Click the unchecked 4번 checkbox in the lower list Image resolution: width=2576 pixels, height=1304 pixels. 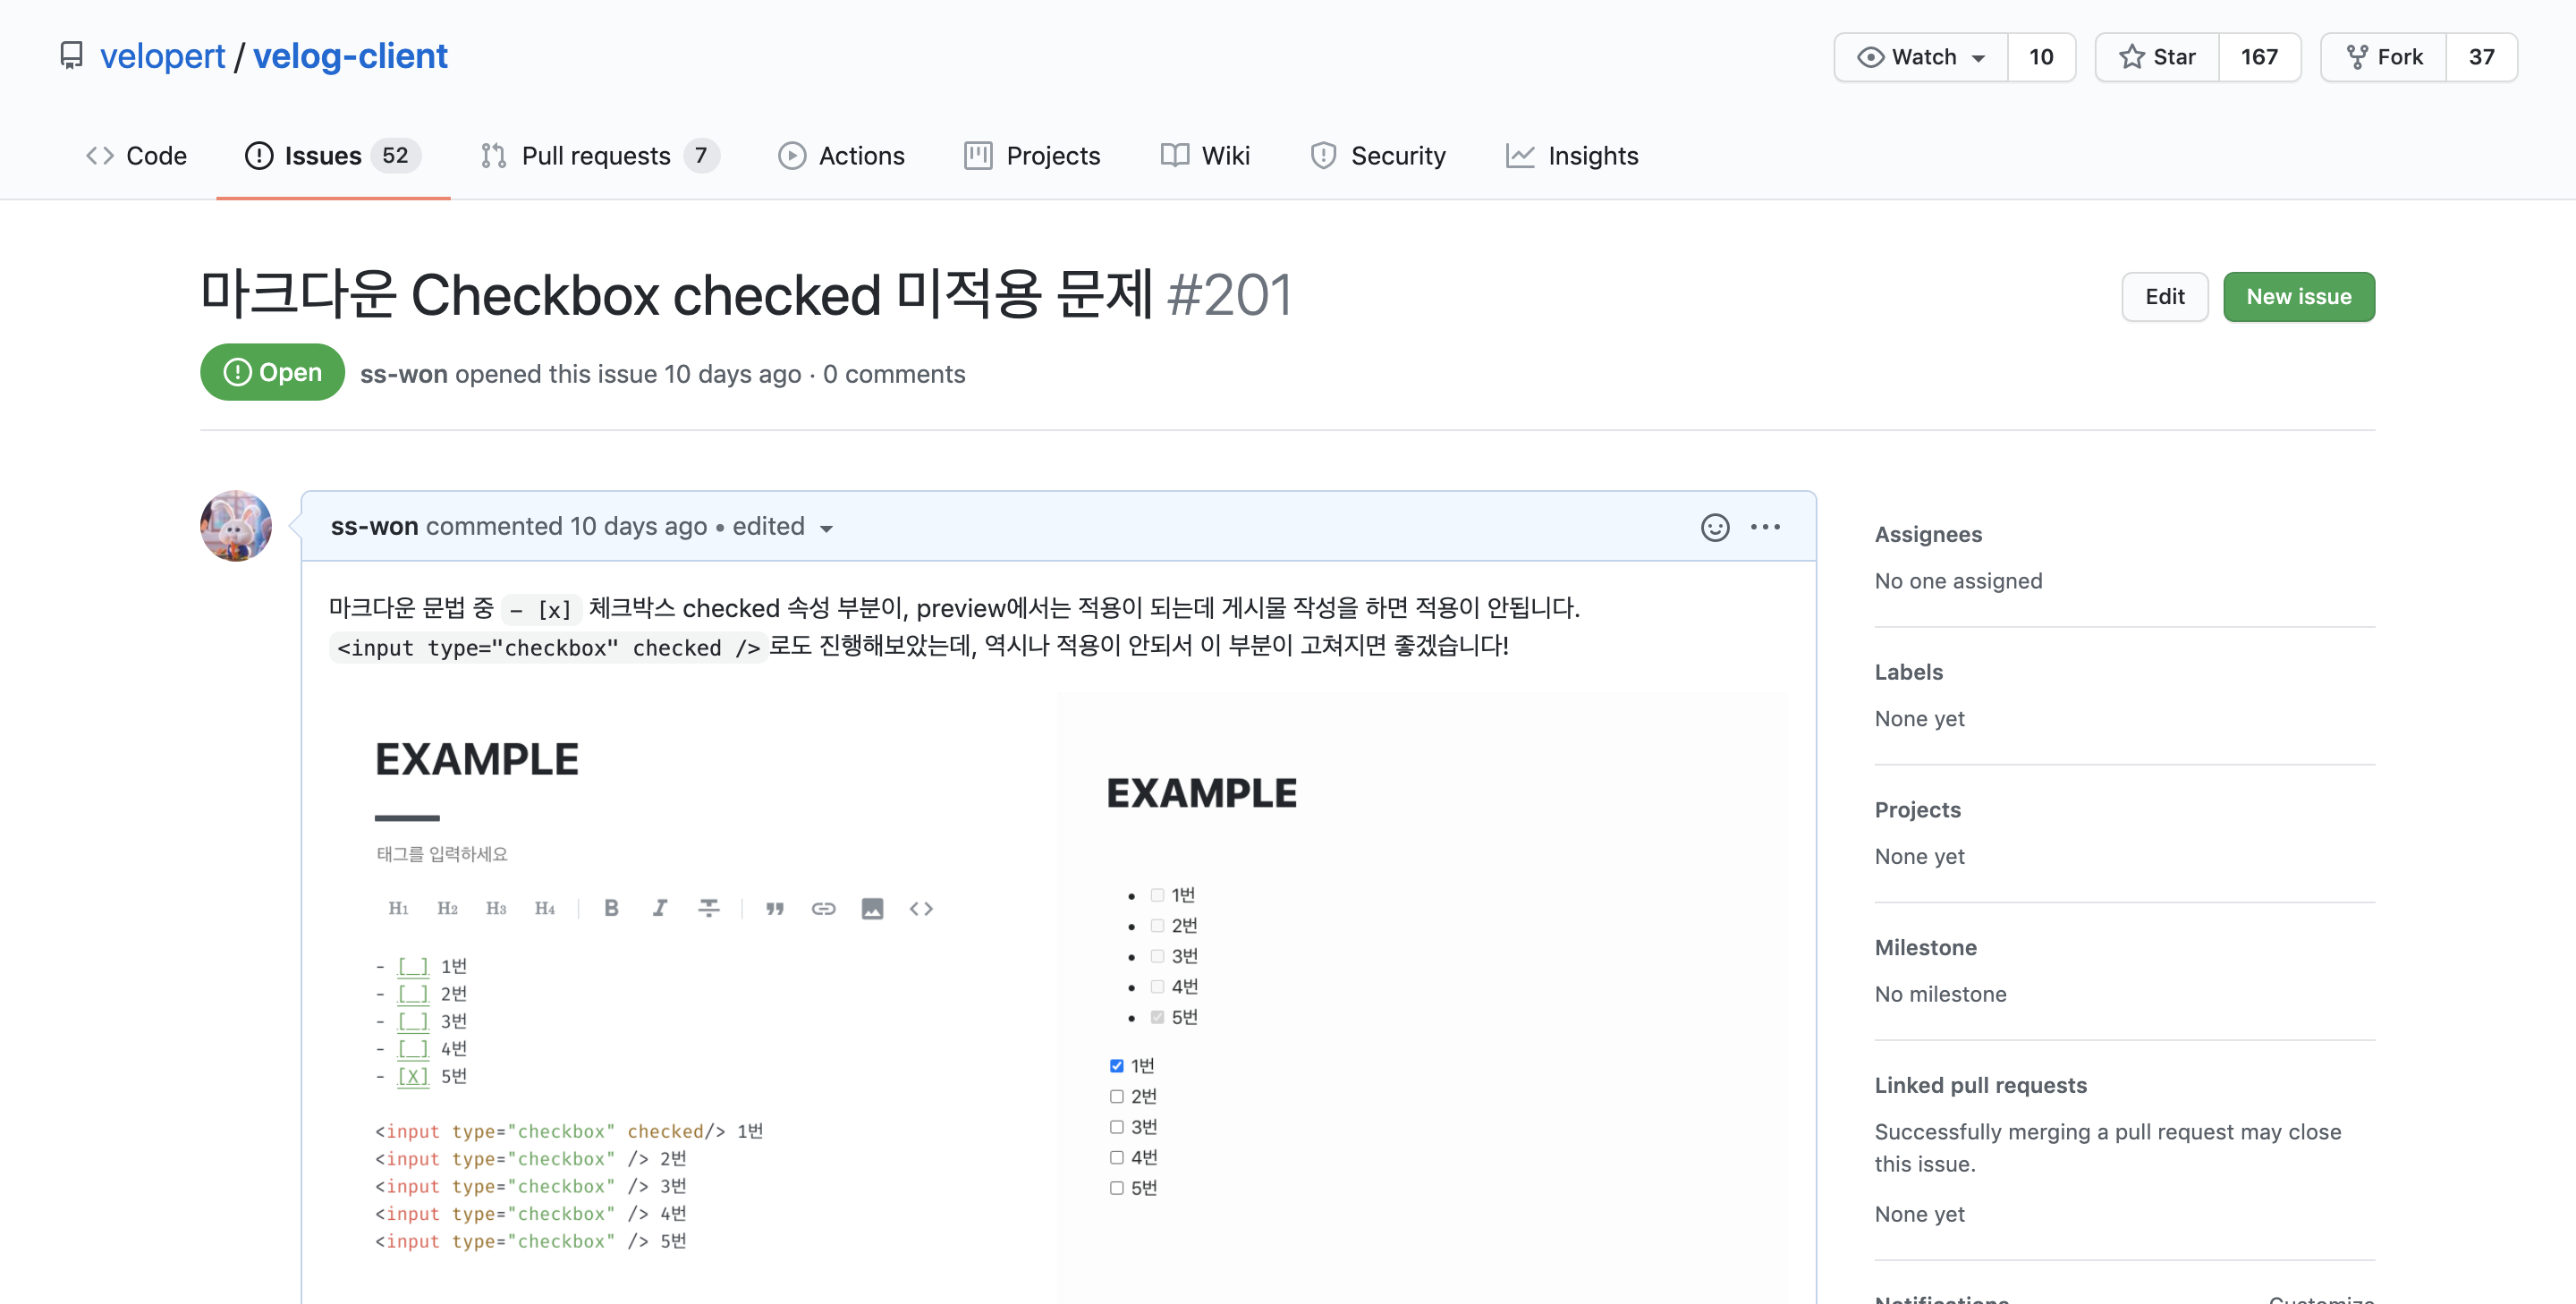(1117, 1158)
